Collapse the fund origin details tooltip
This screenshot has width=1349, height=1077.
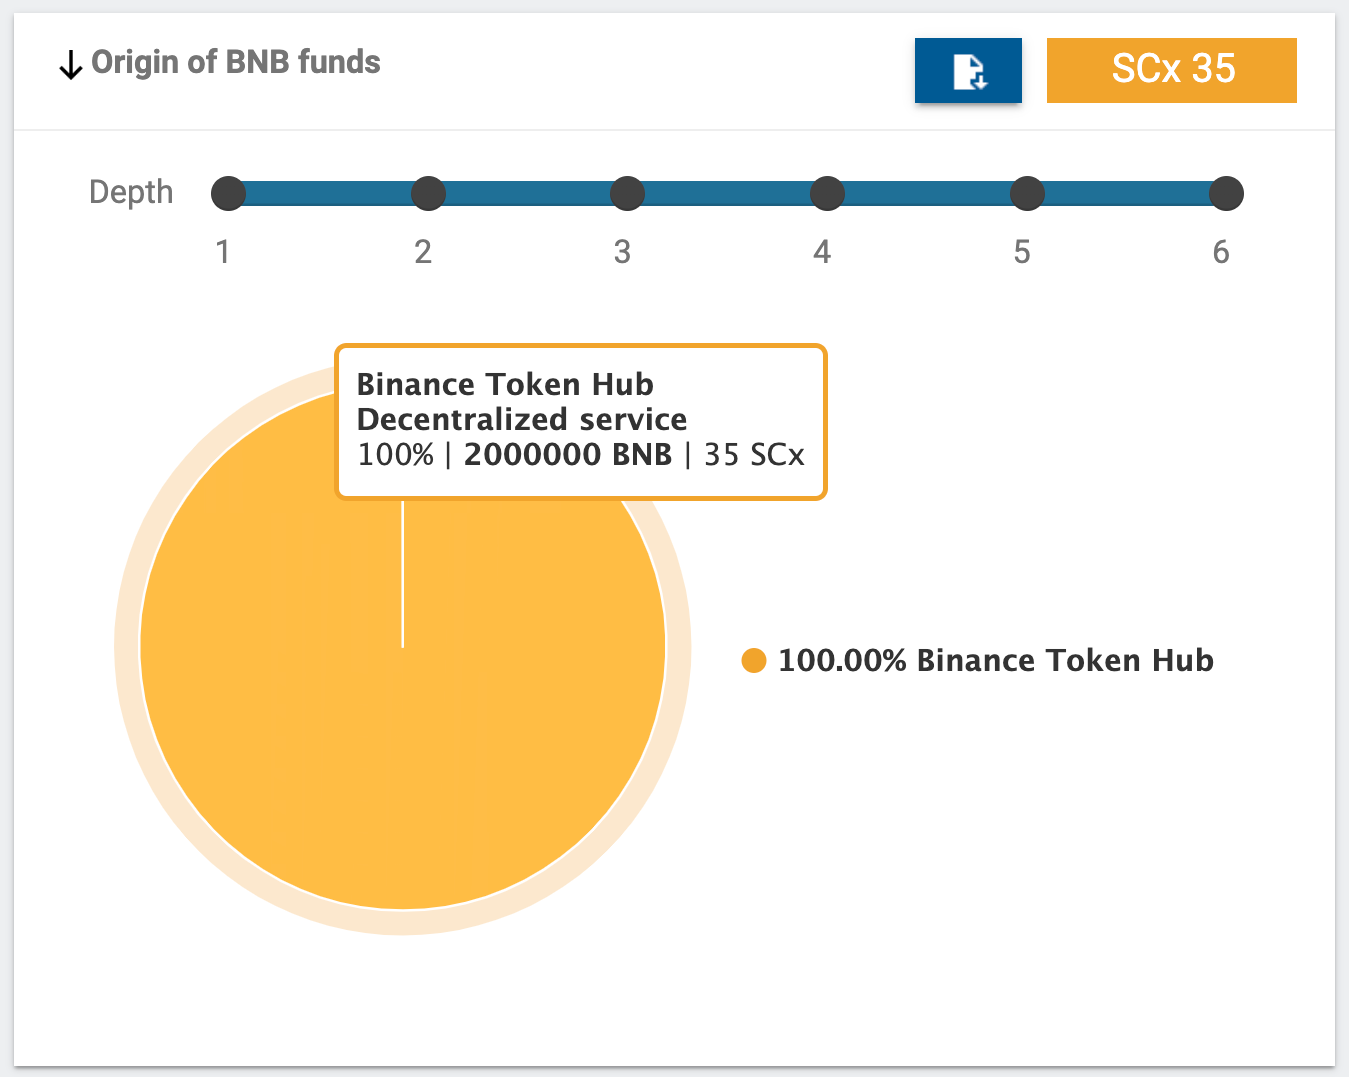tap(580, 421)
